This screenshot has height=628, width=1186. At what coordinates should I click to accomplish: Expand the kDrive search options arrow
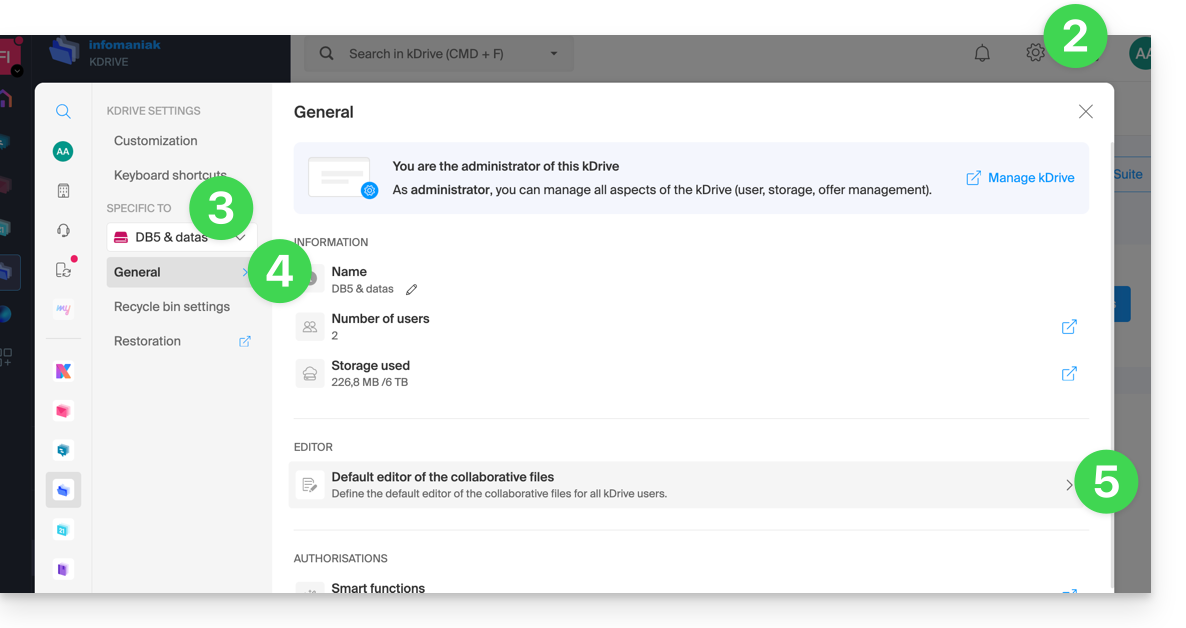coord(554,54)
